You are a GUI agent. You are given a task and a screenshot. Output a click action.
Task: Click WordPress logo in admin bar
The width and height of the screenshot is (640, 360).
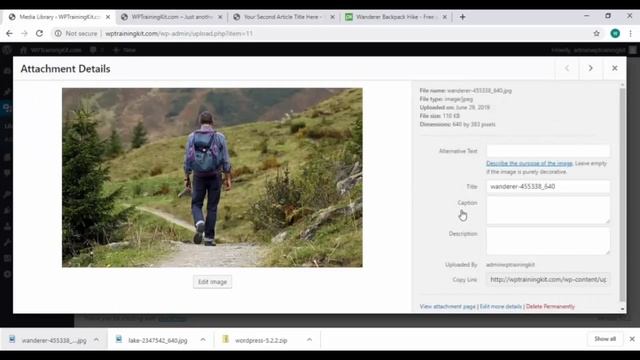coord(7,50)
